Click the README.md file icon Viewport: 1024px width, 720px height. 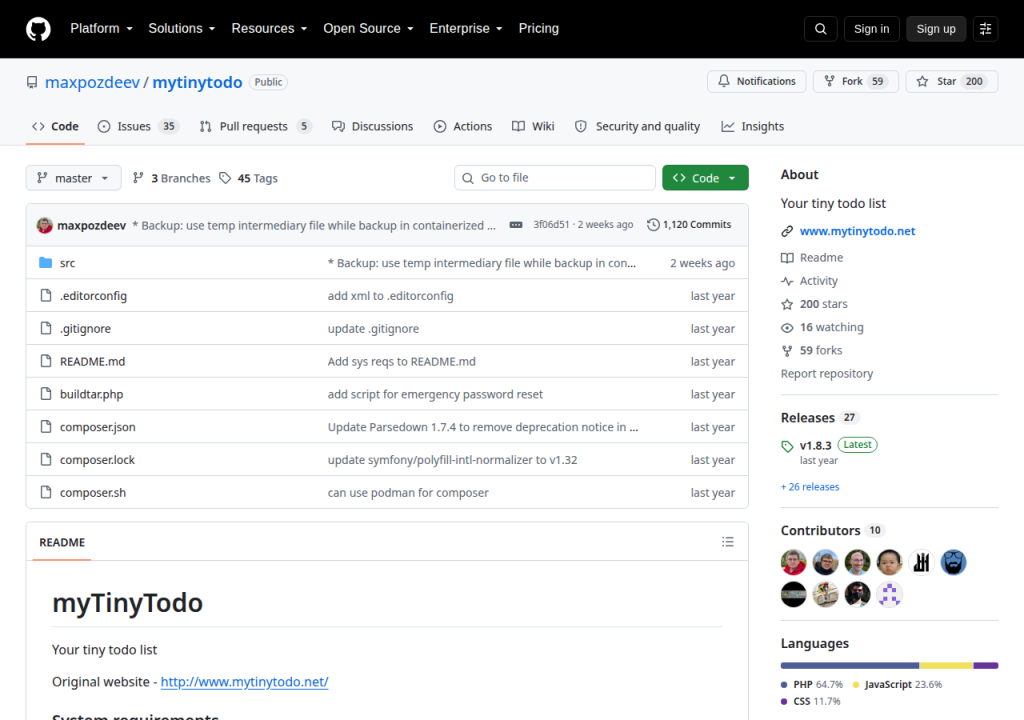pyautogui.click(x=46, y=361)
